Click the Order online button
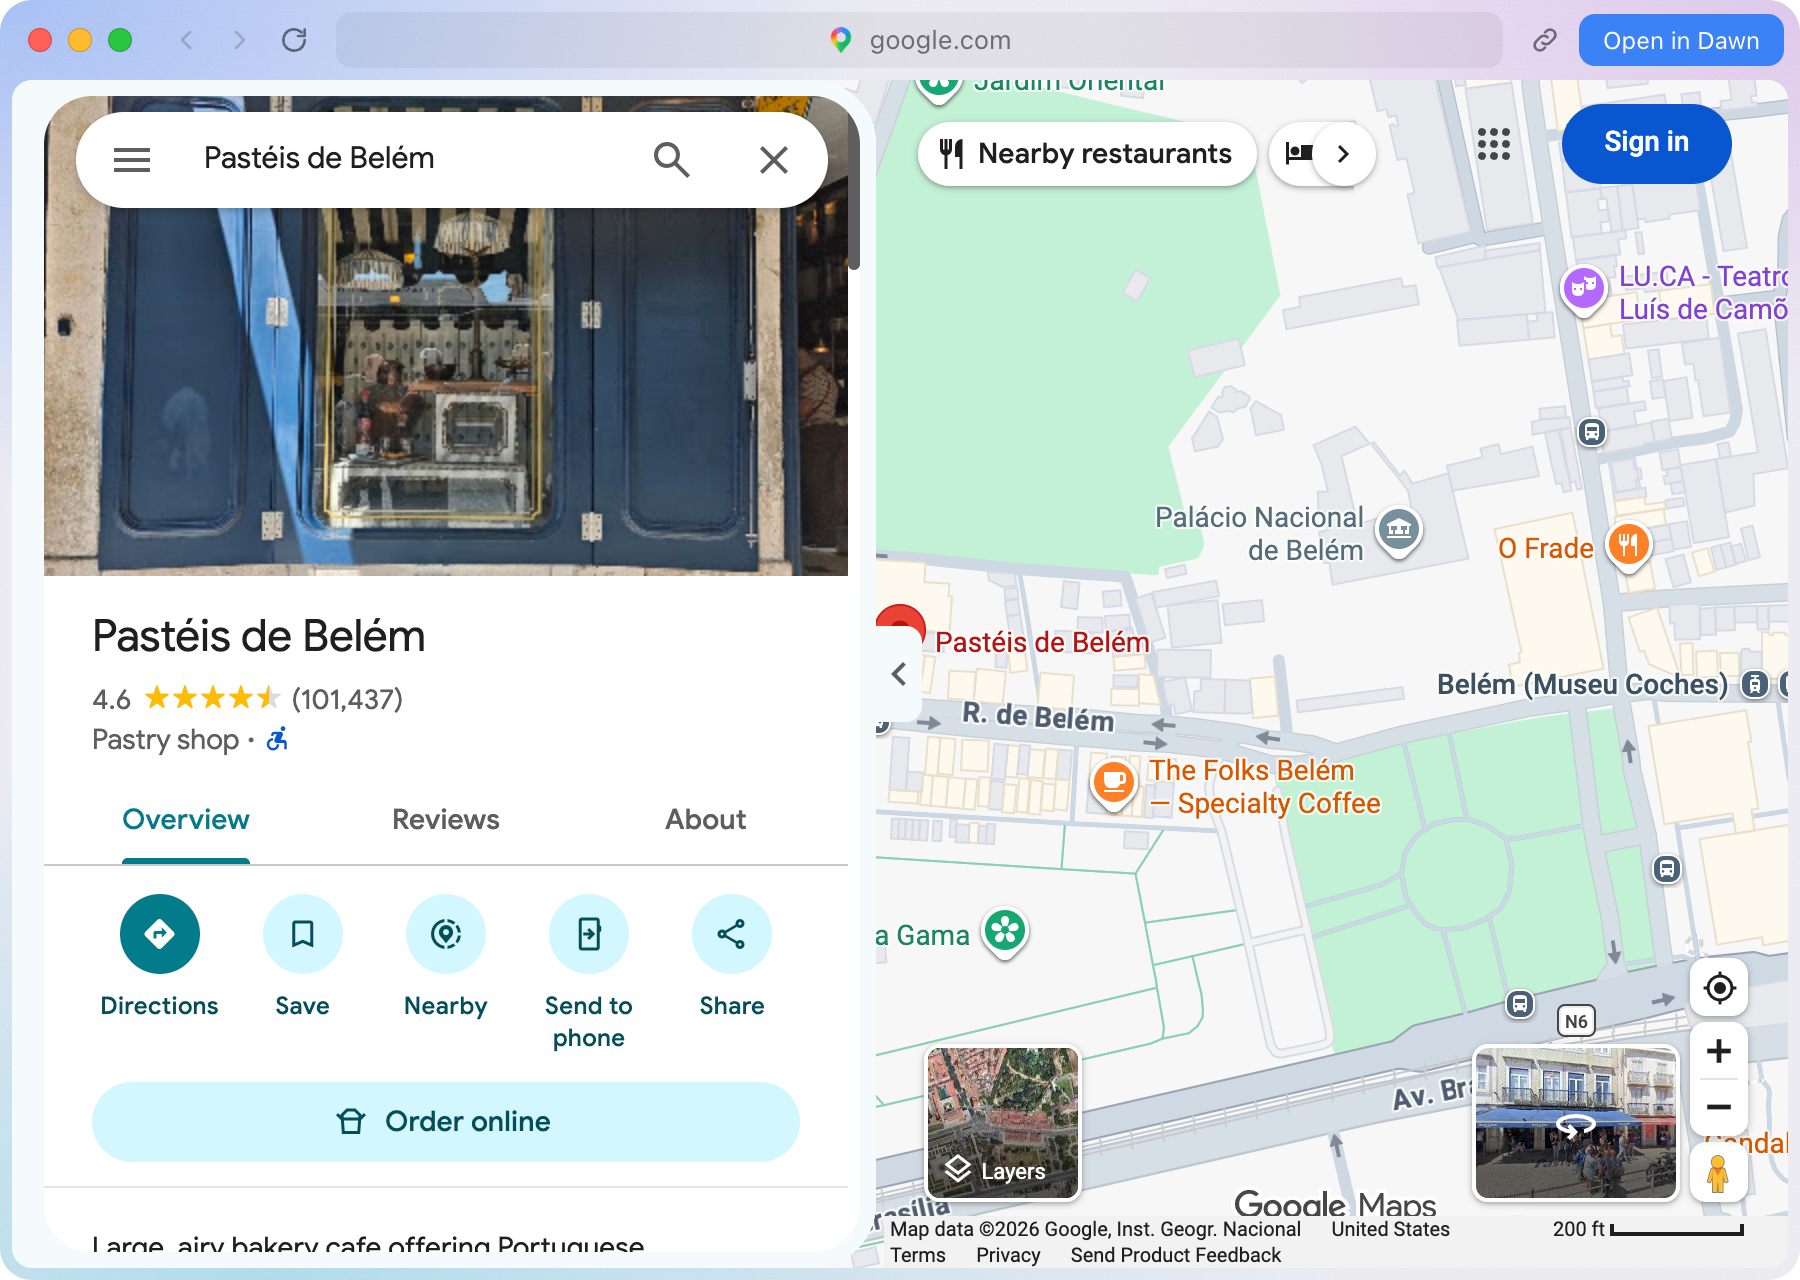The height and width of the screenshot is (1280, 1800). point(446,1122)
